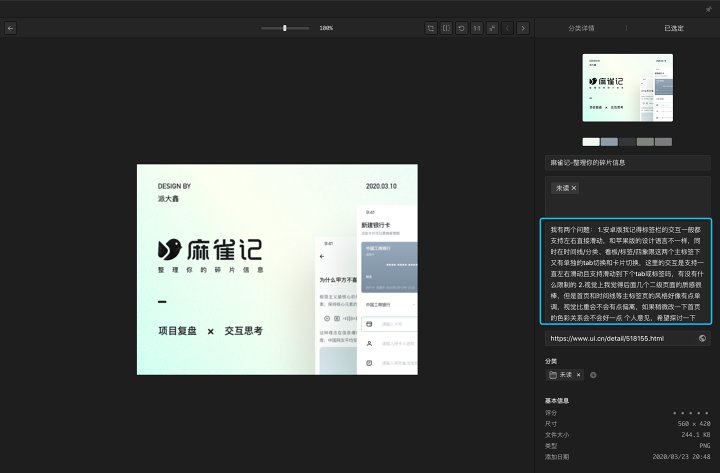Screen dimensions: 720x473
Task: Click the preview thumbnail in the right panel
Action: pyautogui.click(x=628, y=88)
